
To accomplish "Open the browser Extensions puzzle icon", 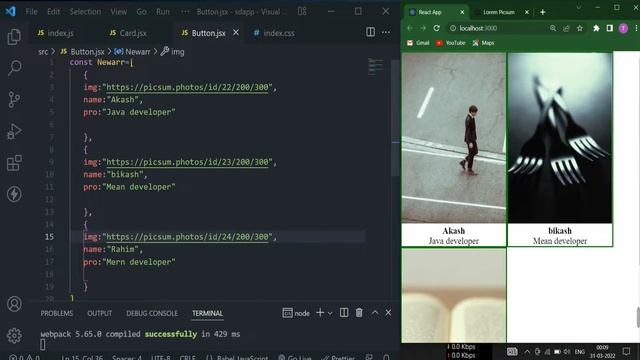I will point(596,28).
